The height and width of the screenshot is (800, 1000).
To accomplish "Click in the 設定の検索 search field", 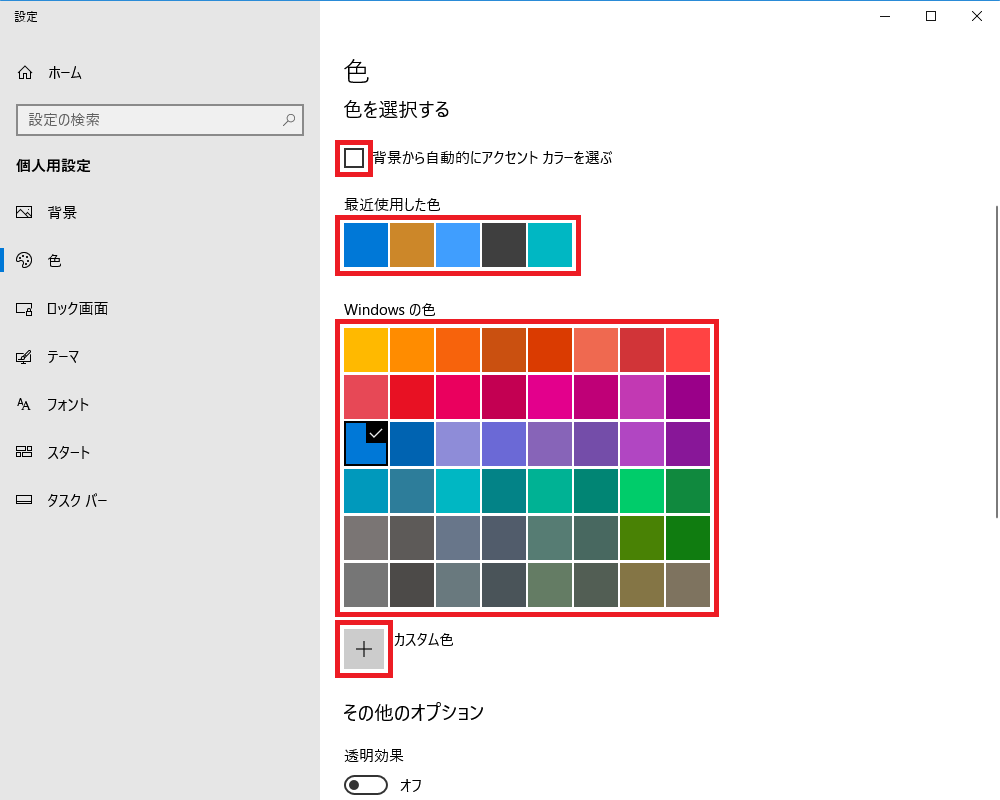I will (150, 120).
